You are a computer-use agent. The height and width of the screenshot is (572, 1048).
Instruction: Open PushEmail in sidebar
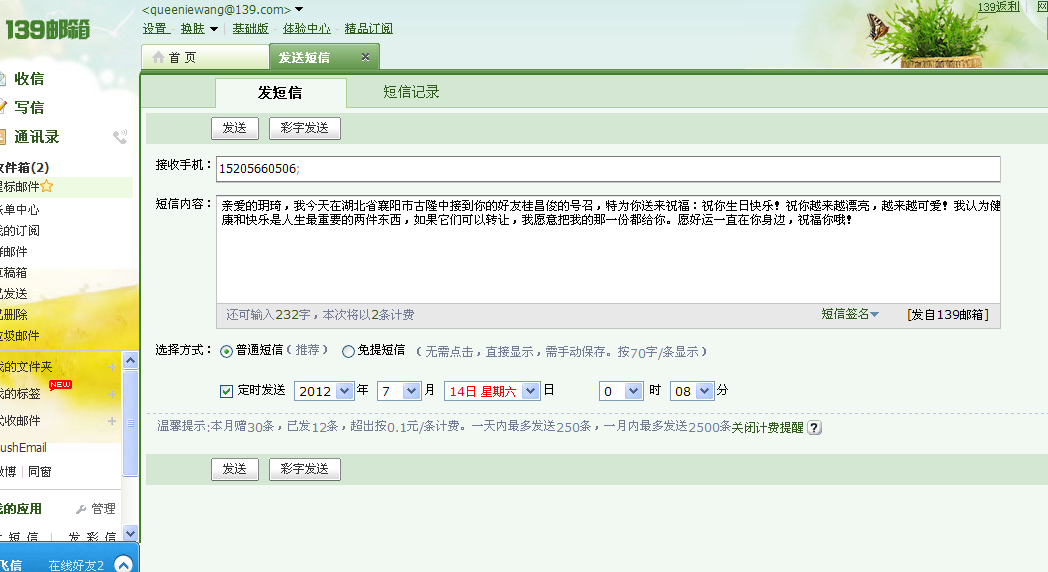point(23,448)
